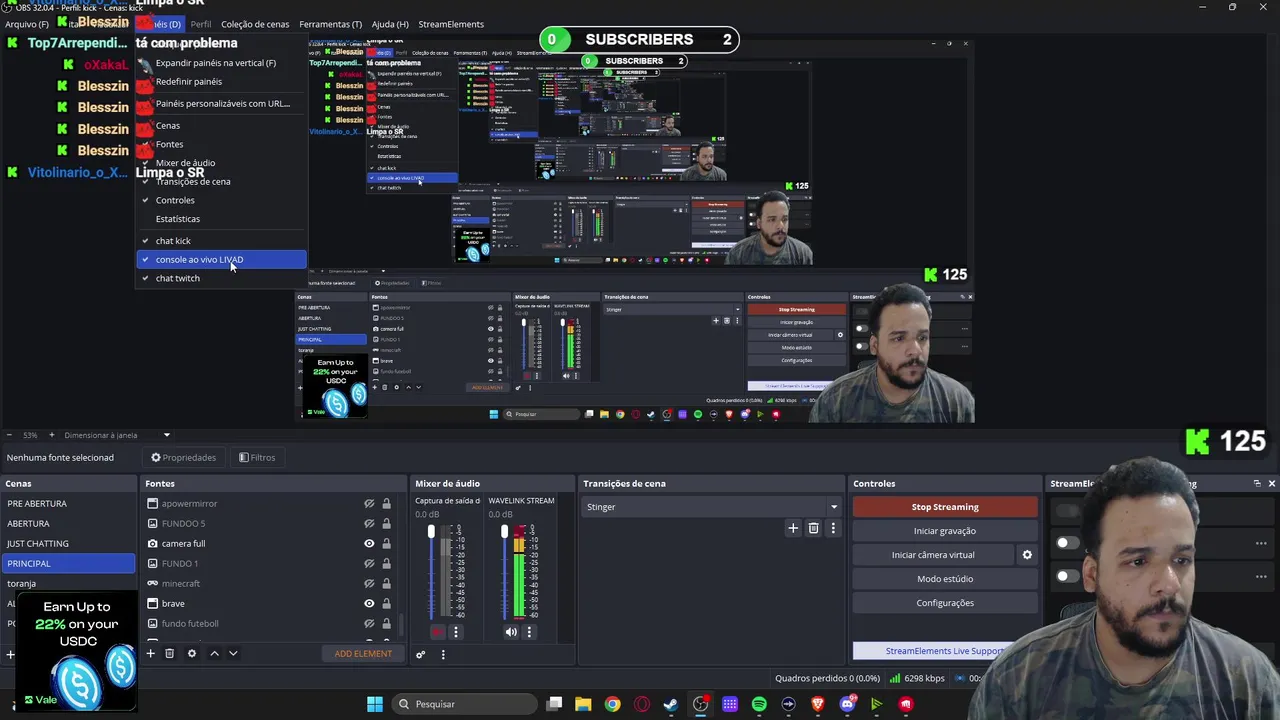This screenshot has width=1280, height=720.
Task: Move the source down with the down arrow in Fontes
Action: click(233, 653)
